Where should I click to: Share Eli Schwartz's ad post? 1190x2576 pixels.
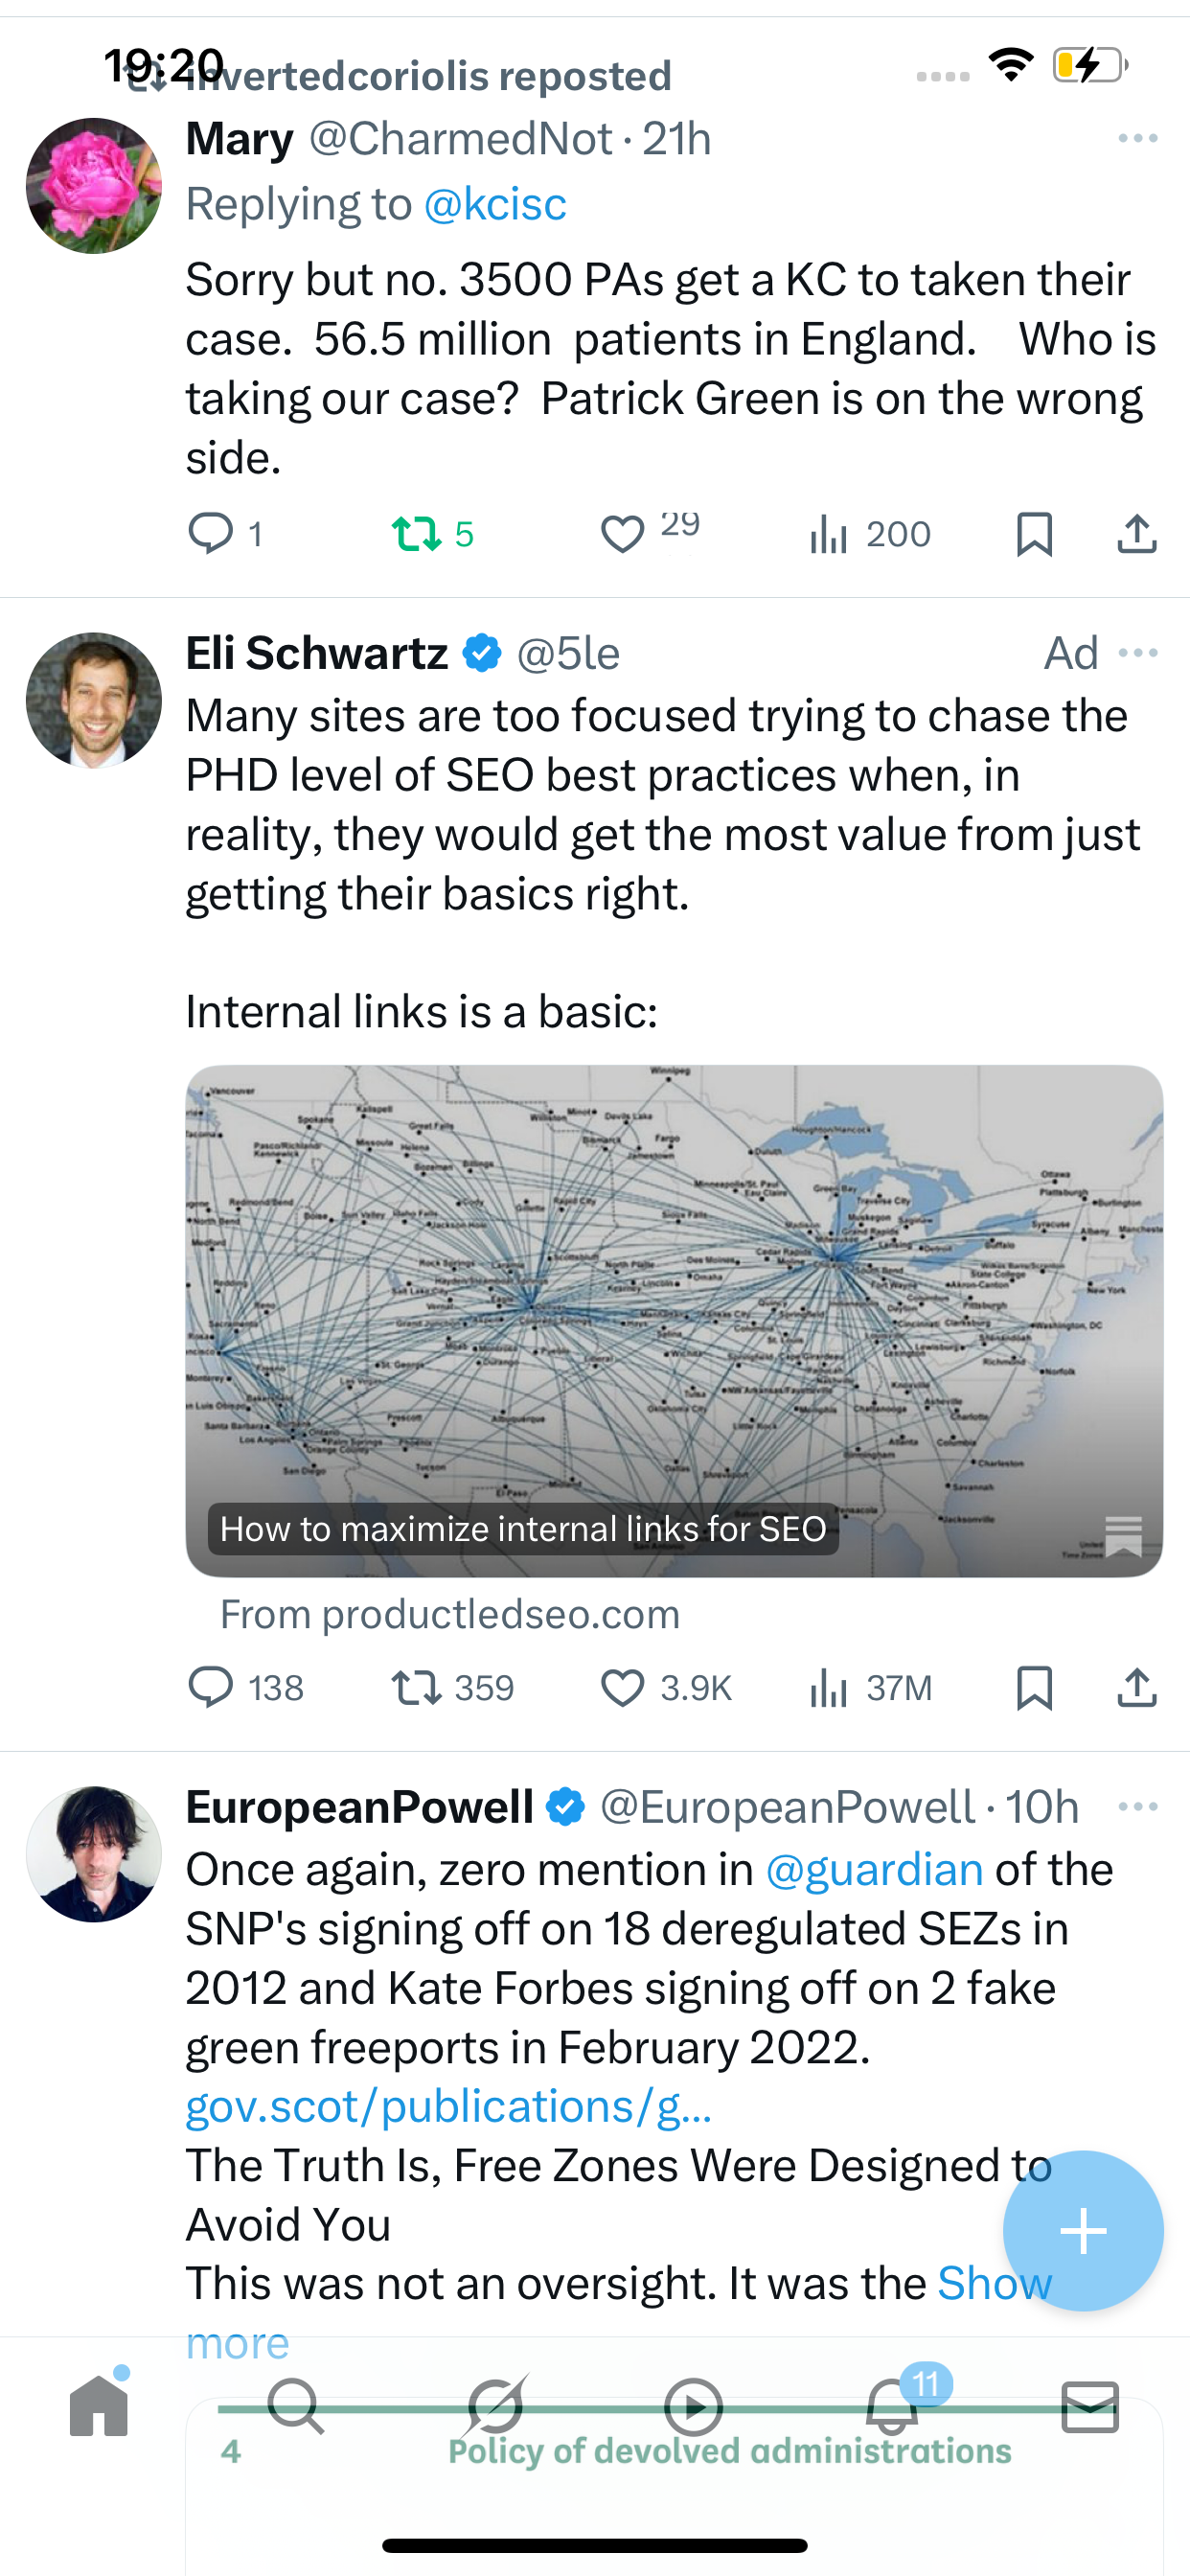pyautogui.click(x=1137, y=1688)
